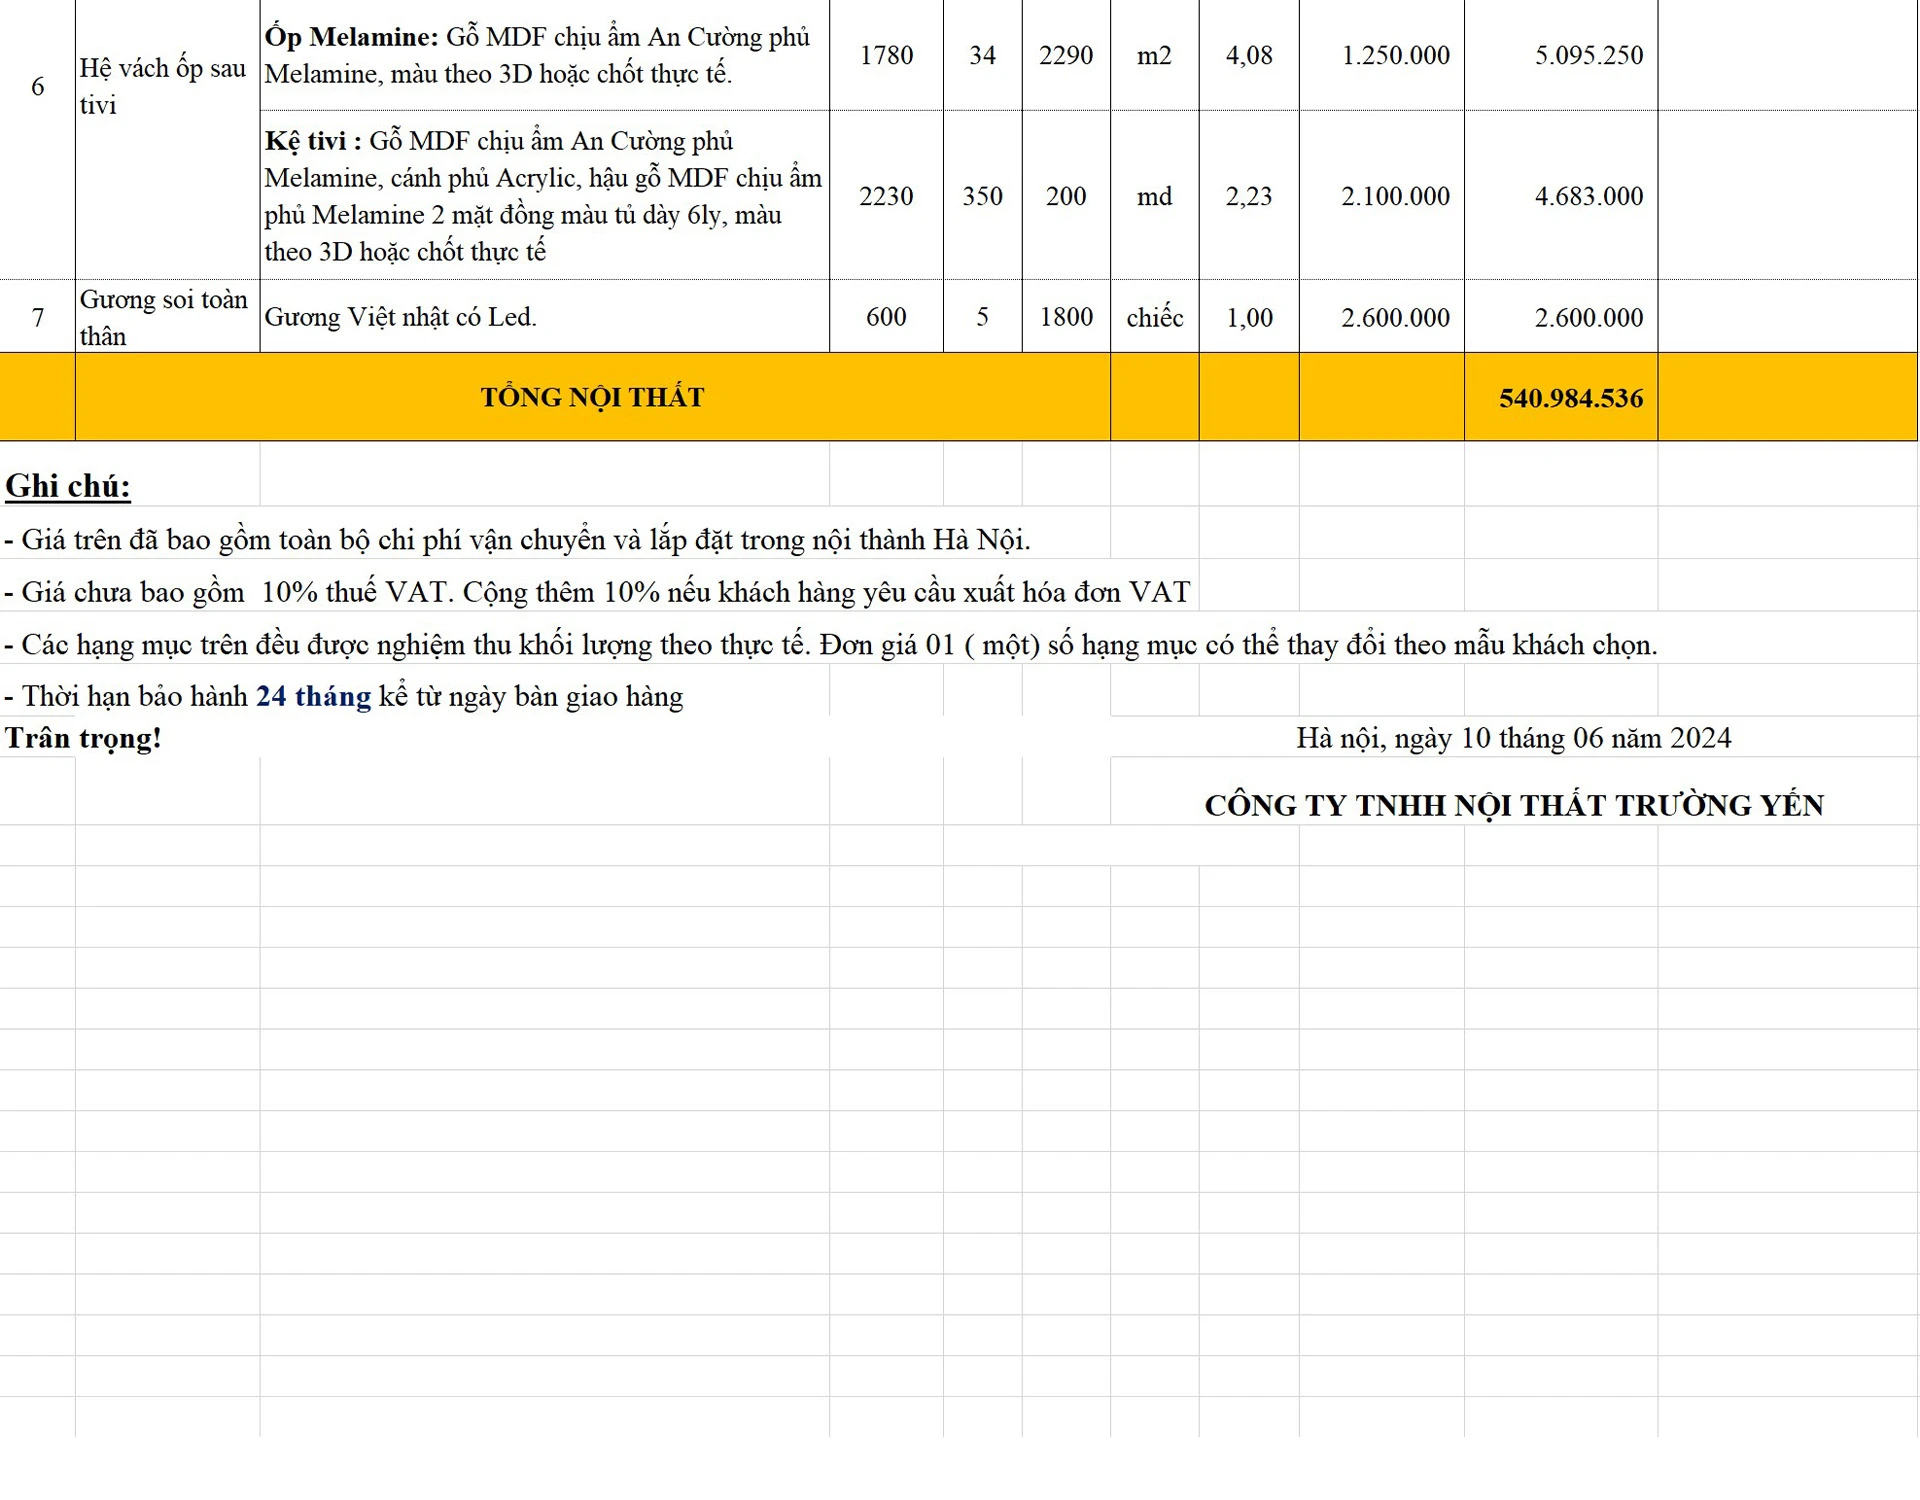Click the total amount 540.984.536 cell
1920x1500 pixels.
point(1570,398)
